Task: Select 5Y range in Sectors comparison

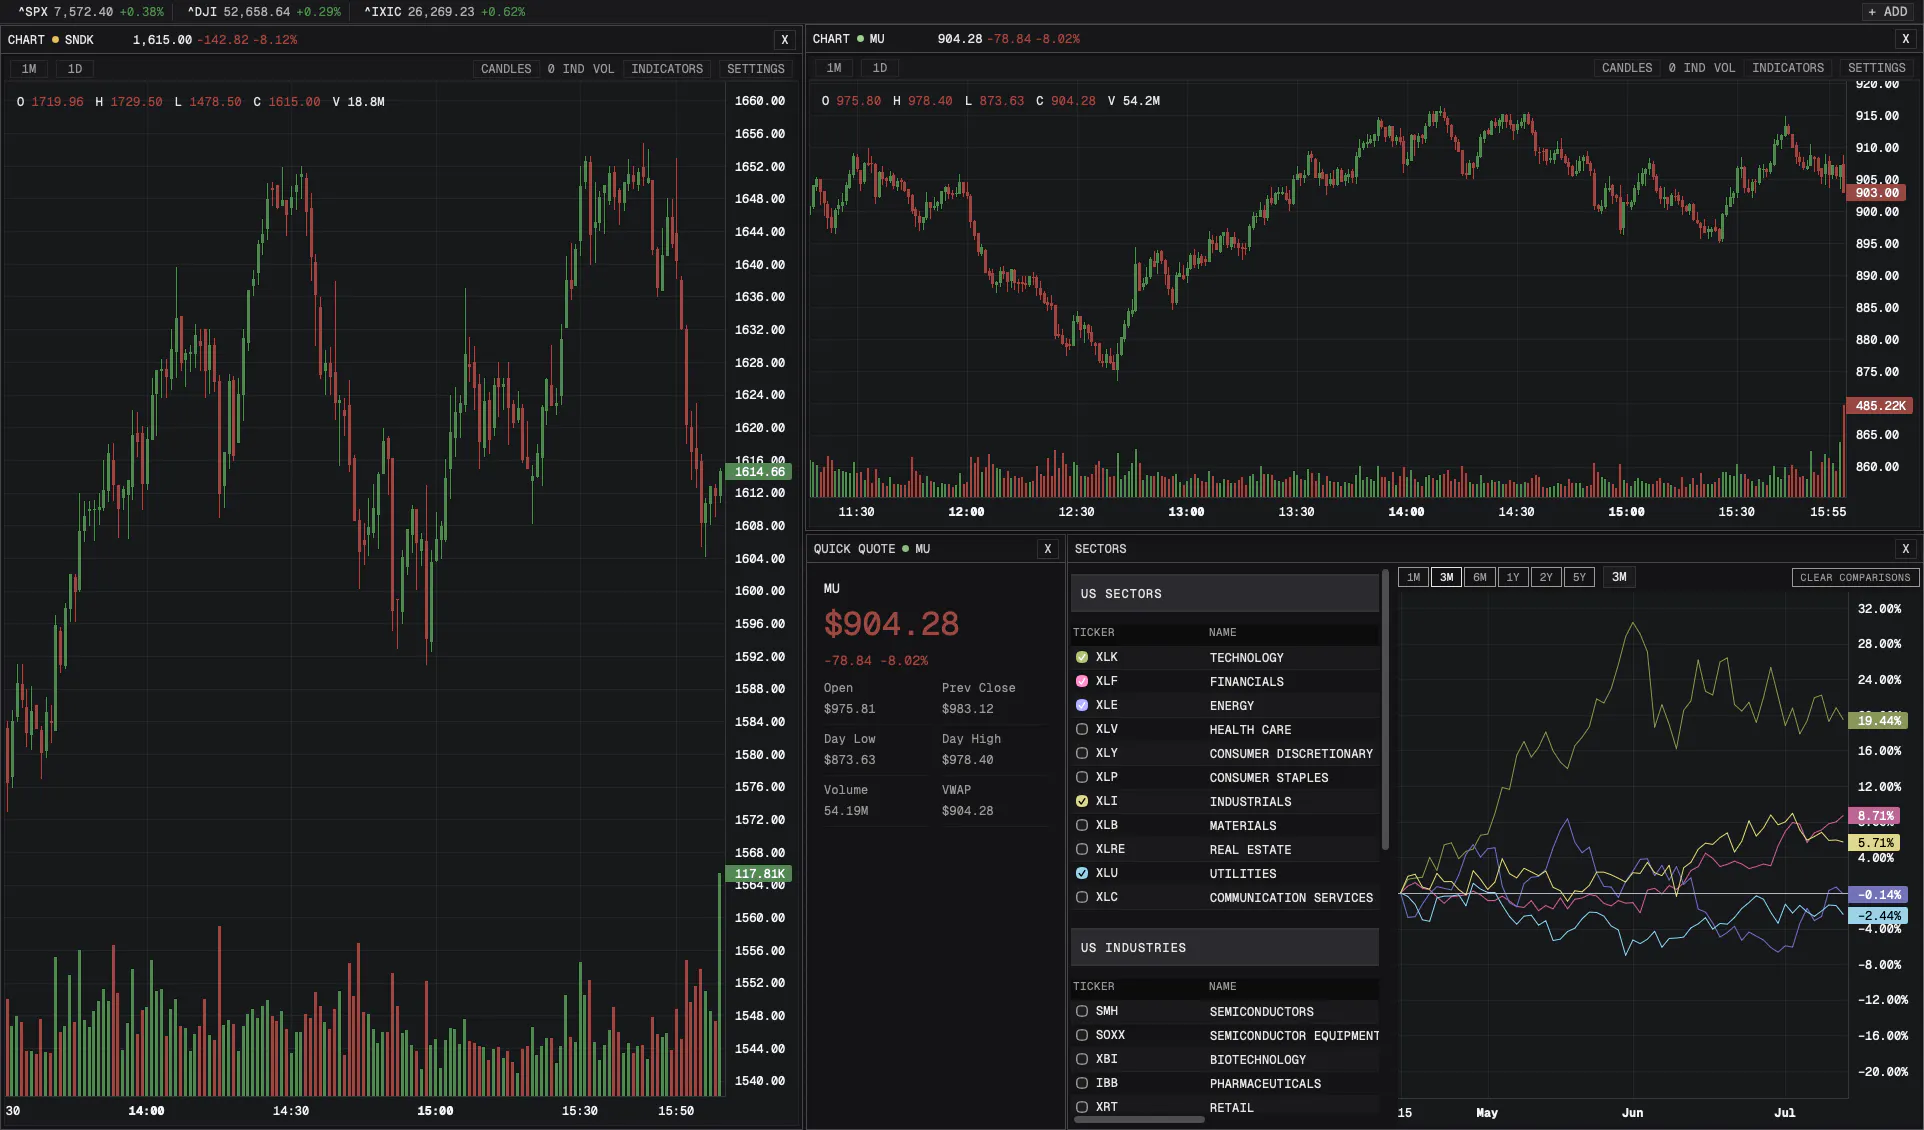Action: (x=1579, y=577)
